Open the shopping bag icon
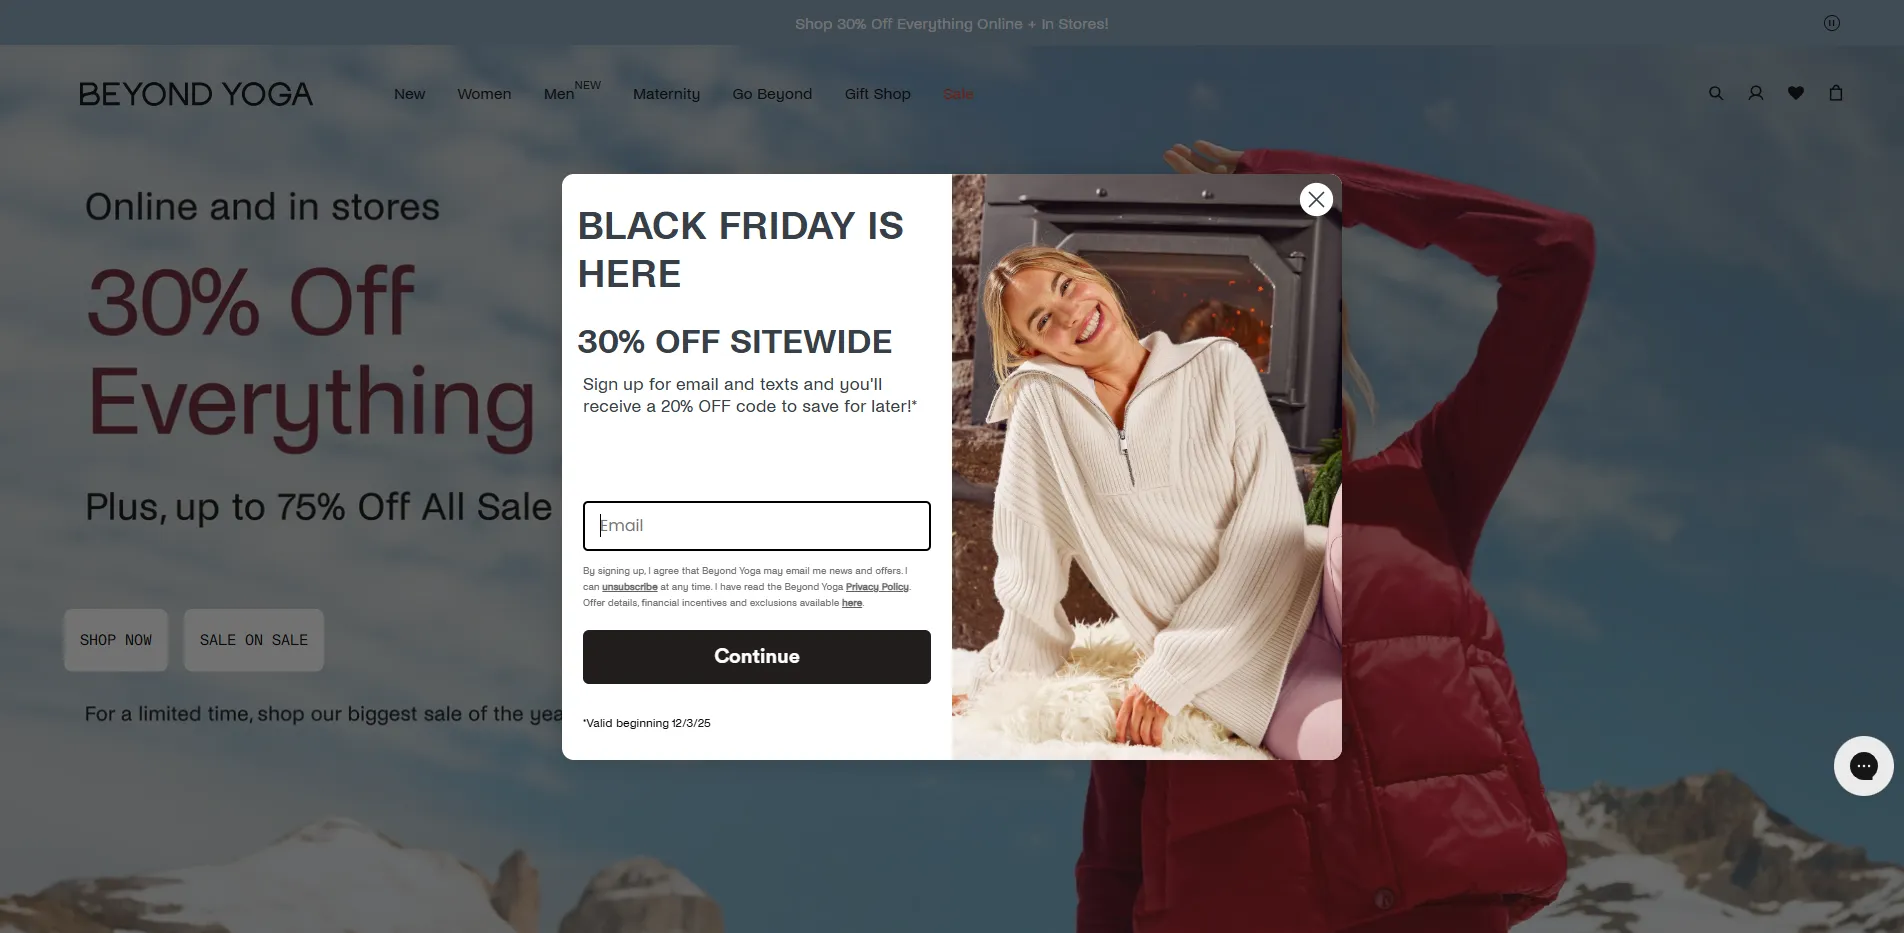Viewport: 1904px width, 933px height. [1836, 93]
